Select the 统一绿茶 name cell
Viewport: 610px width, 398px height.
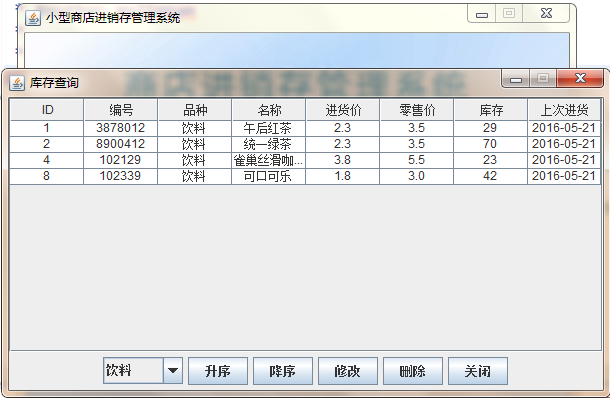[x=268, y=144]
